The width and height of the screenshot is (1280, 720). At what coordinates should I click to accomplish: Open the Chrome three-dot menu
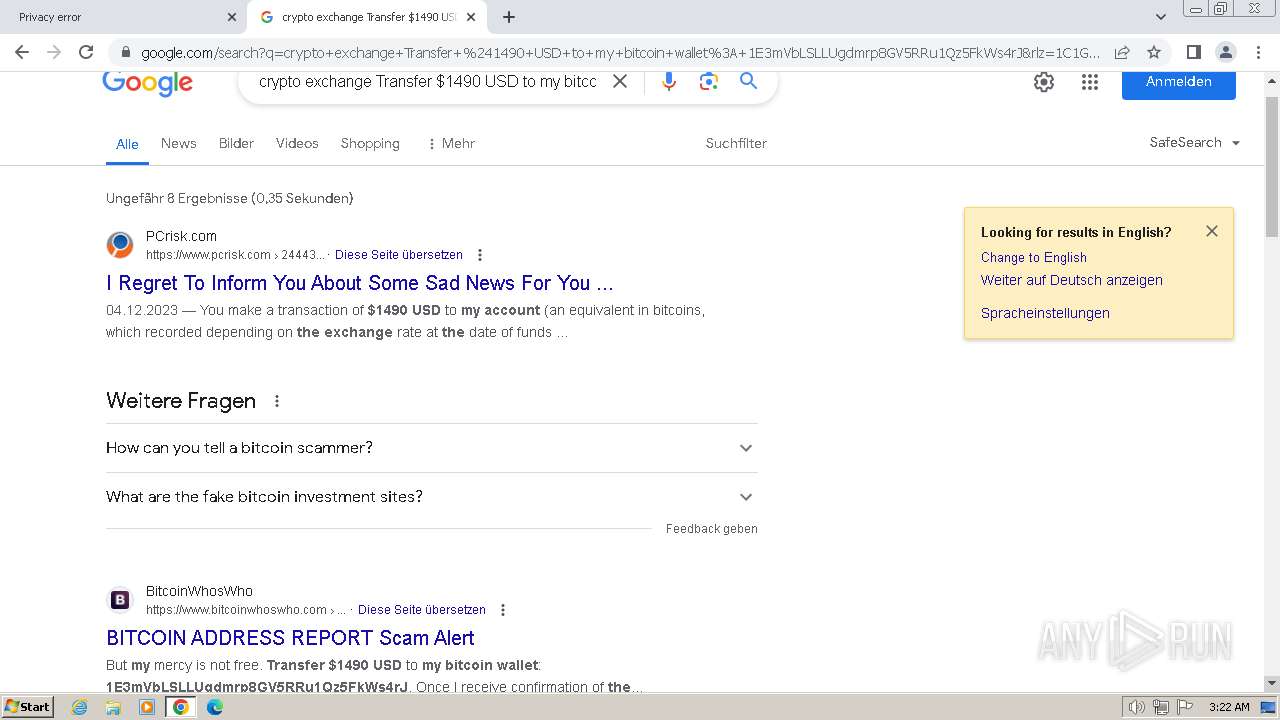coord(1257,52)
